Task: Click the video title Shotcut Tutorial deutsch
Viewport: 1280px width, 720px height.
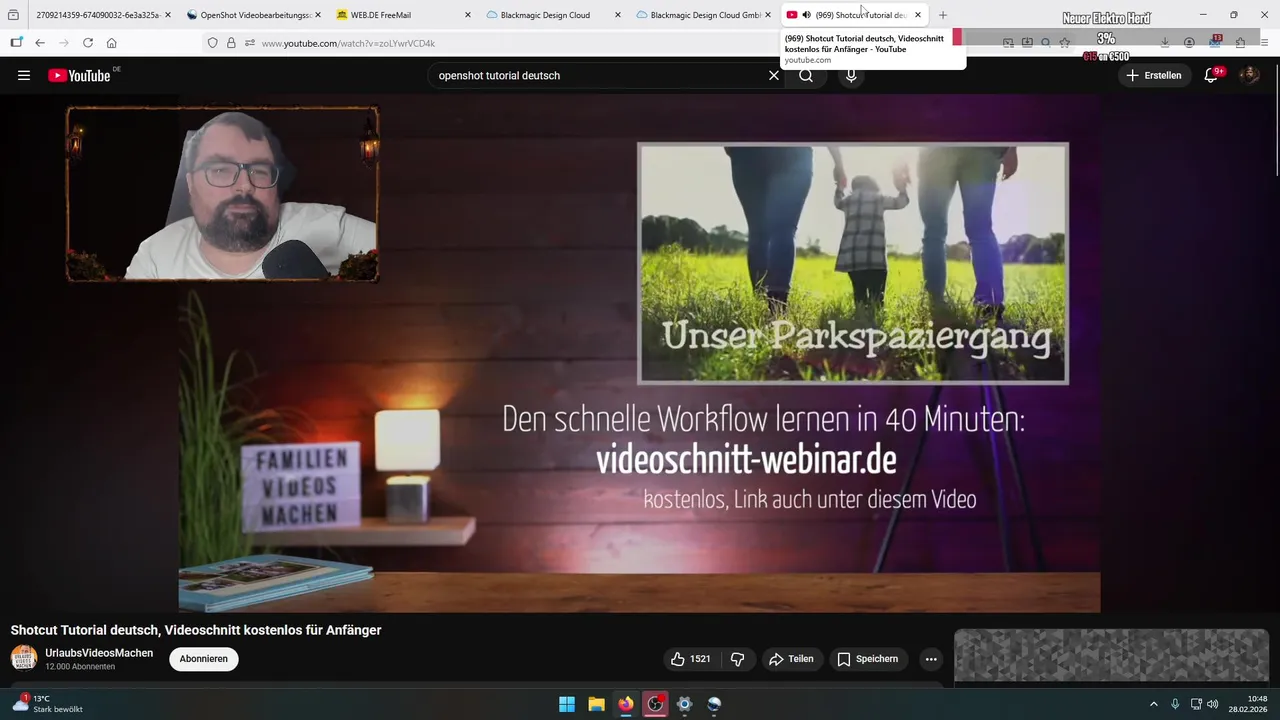Action: coord(196,630)
